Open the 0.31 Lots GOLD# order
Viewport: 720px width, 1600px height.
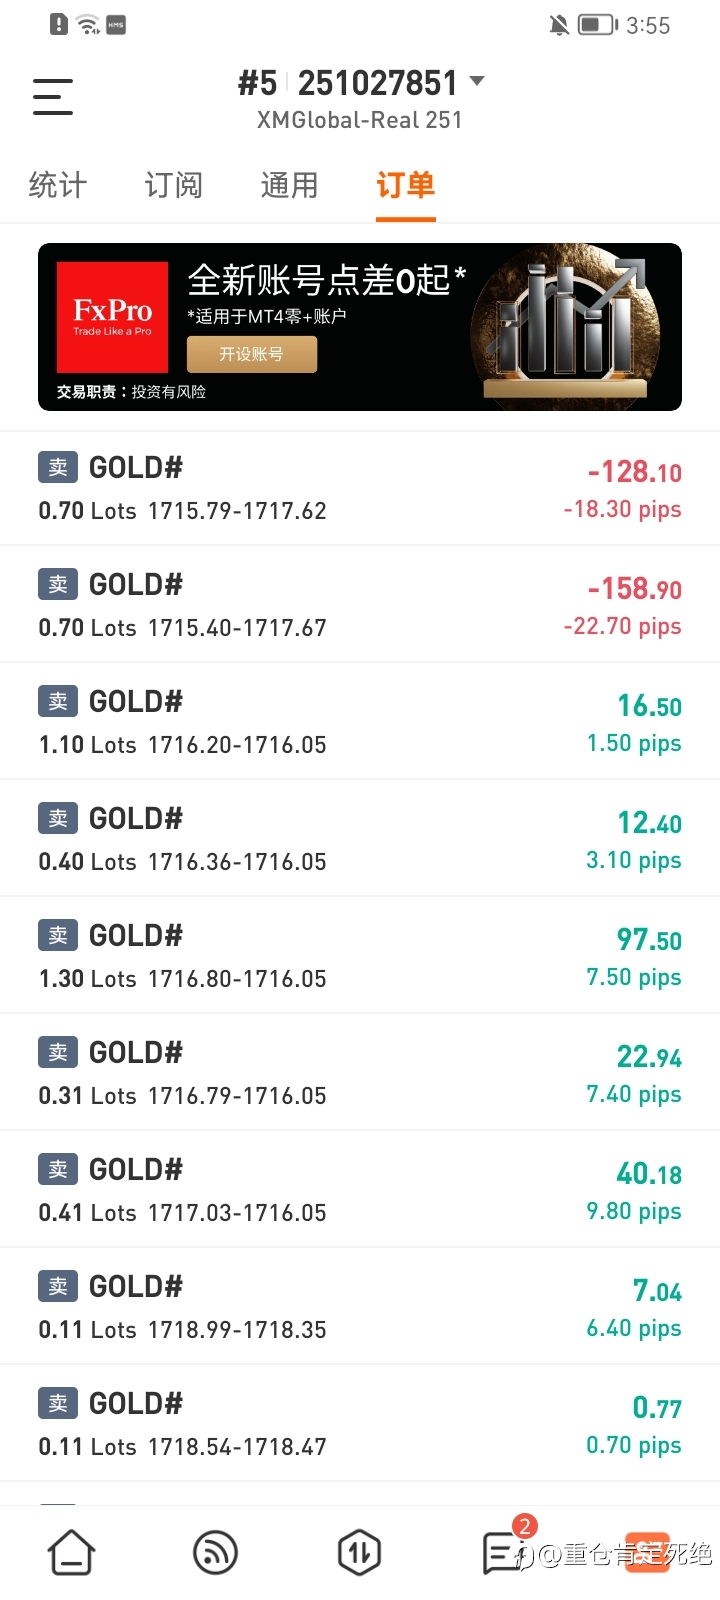[360, 1073]
